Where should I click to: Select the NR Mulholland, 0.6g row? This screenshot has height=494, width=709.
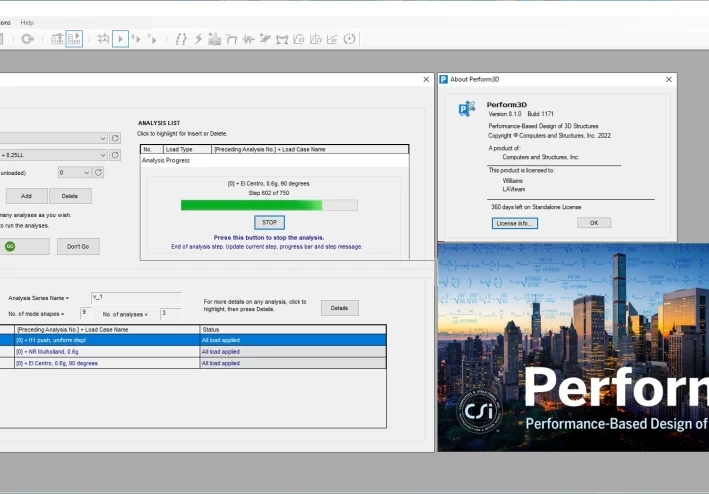193,352
